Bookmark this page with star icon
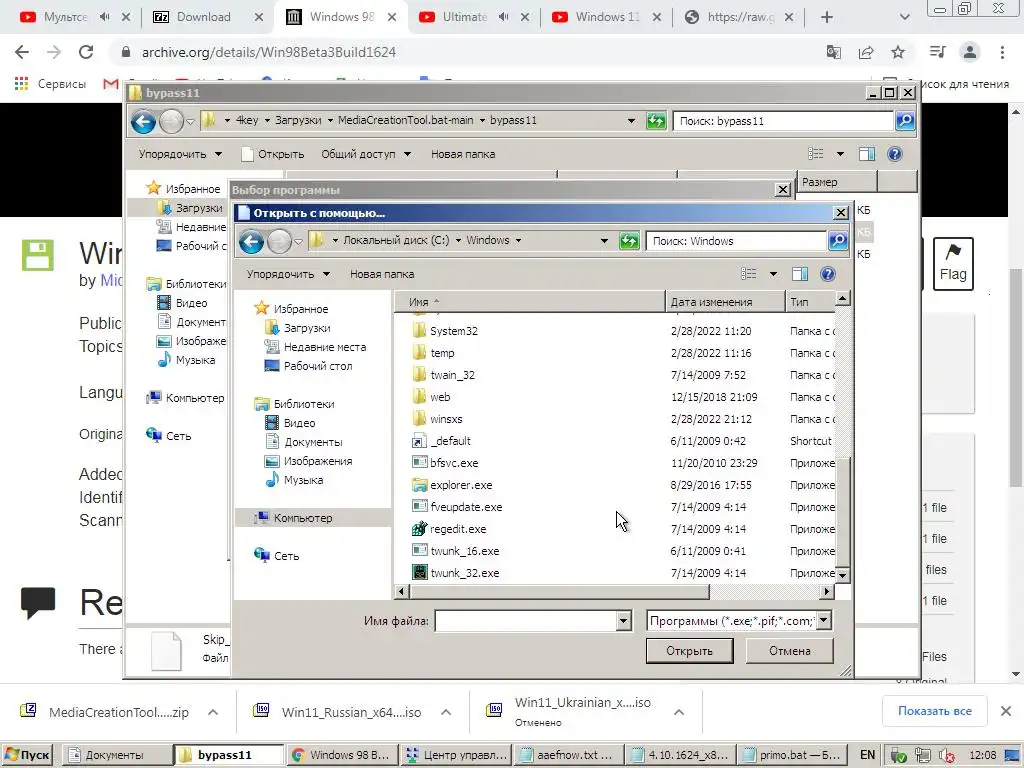The width and height of the screenshot is (1024, 768). pyautogui.click(x=899, y=52)
